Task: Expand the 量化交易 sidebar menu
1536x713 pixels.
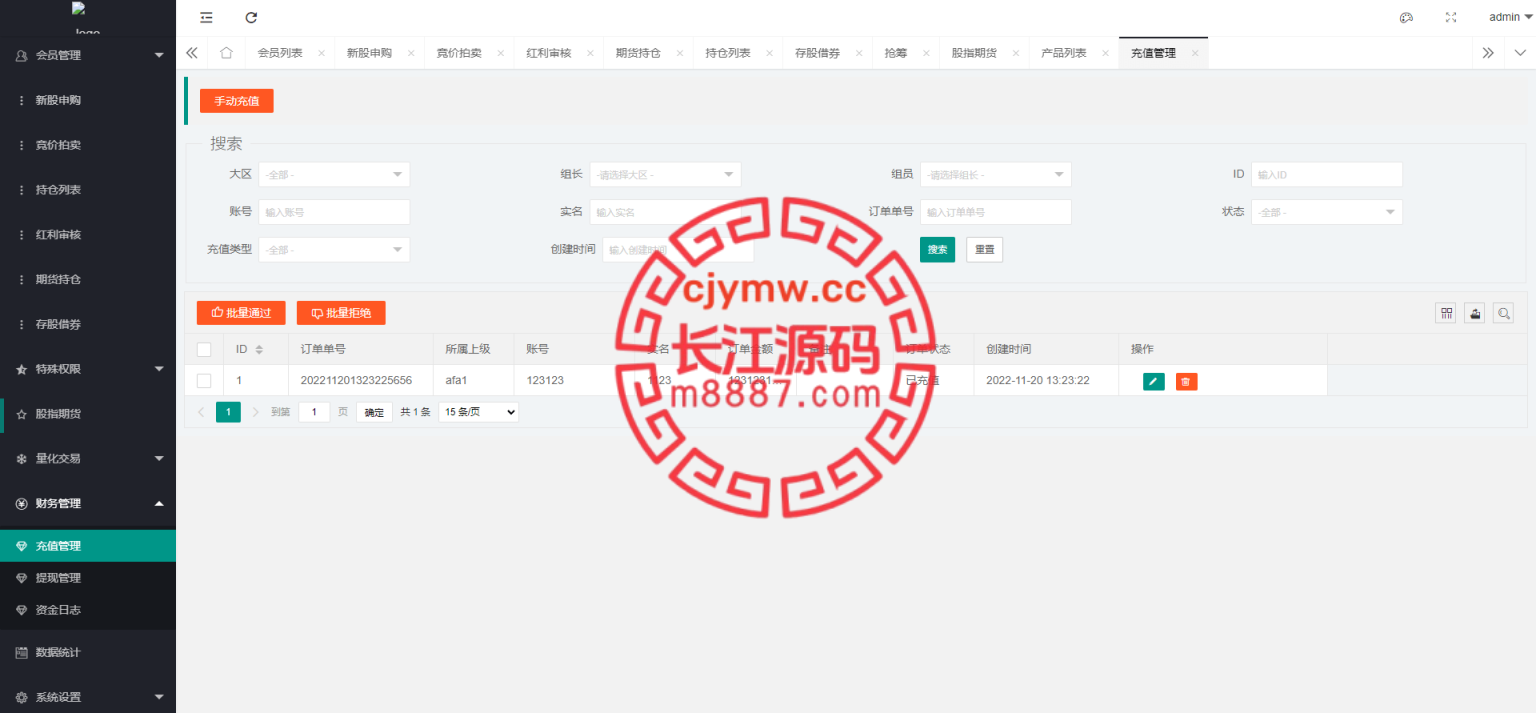Action: [x=88, y=458]
